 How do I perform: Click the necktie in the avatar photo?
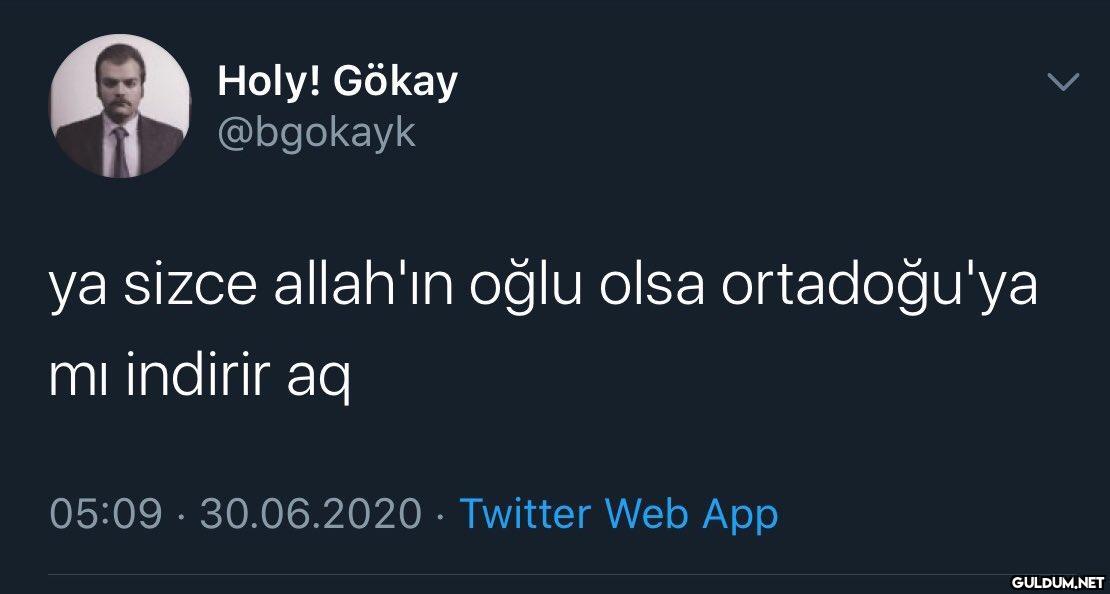pyautogui.click(x=120, y=152)
